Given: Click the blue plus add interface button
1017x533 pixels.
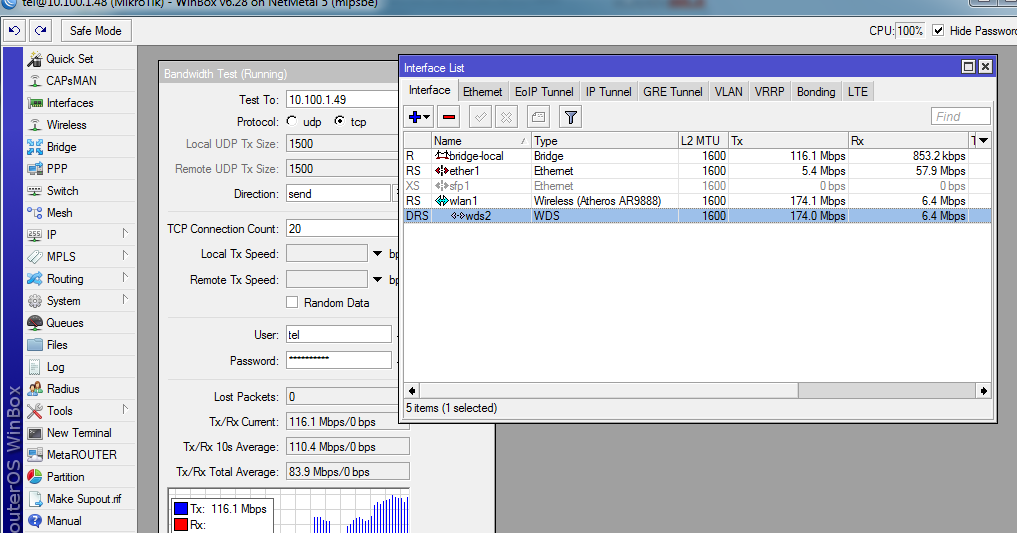Looking at the screenshot, I should pos(416,117).
